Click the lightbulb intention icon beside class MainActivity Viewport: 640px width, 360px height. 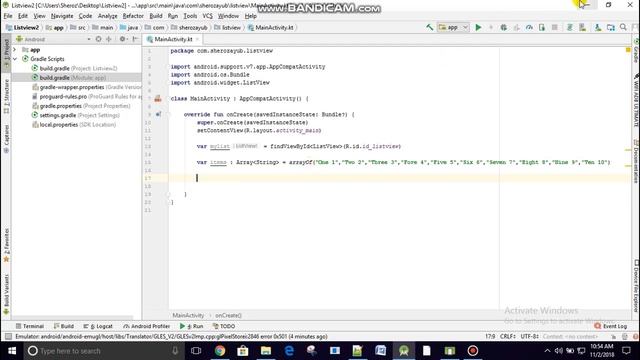(x=158, y=98)
